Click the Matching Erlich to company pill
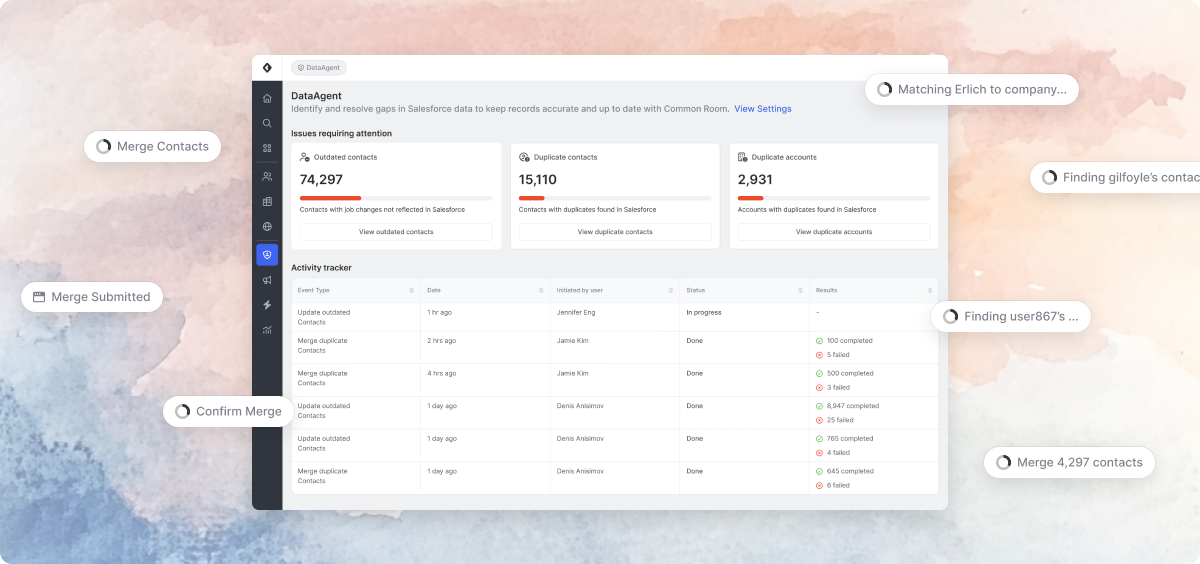Screen dimensions: 1200x564 coord(972,89)
